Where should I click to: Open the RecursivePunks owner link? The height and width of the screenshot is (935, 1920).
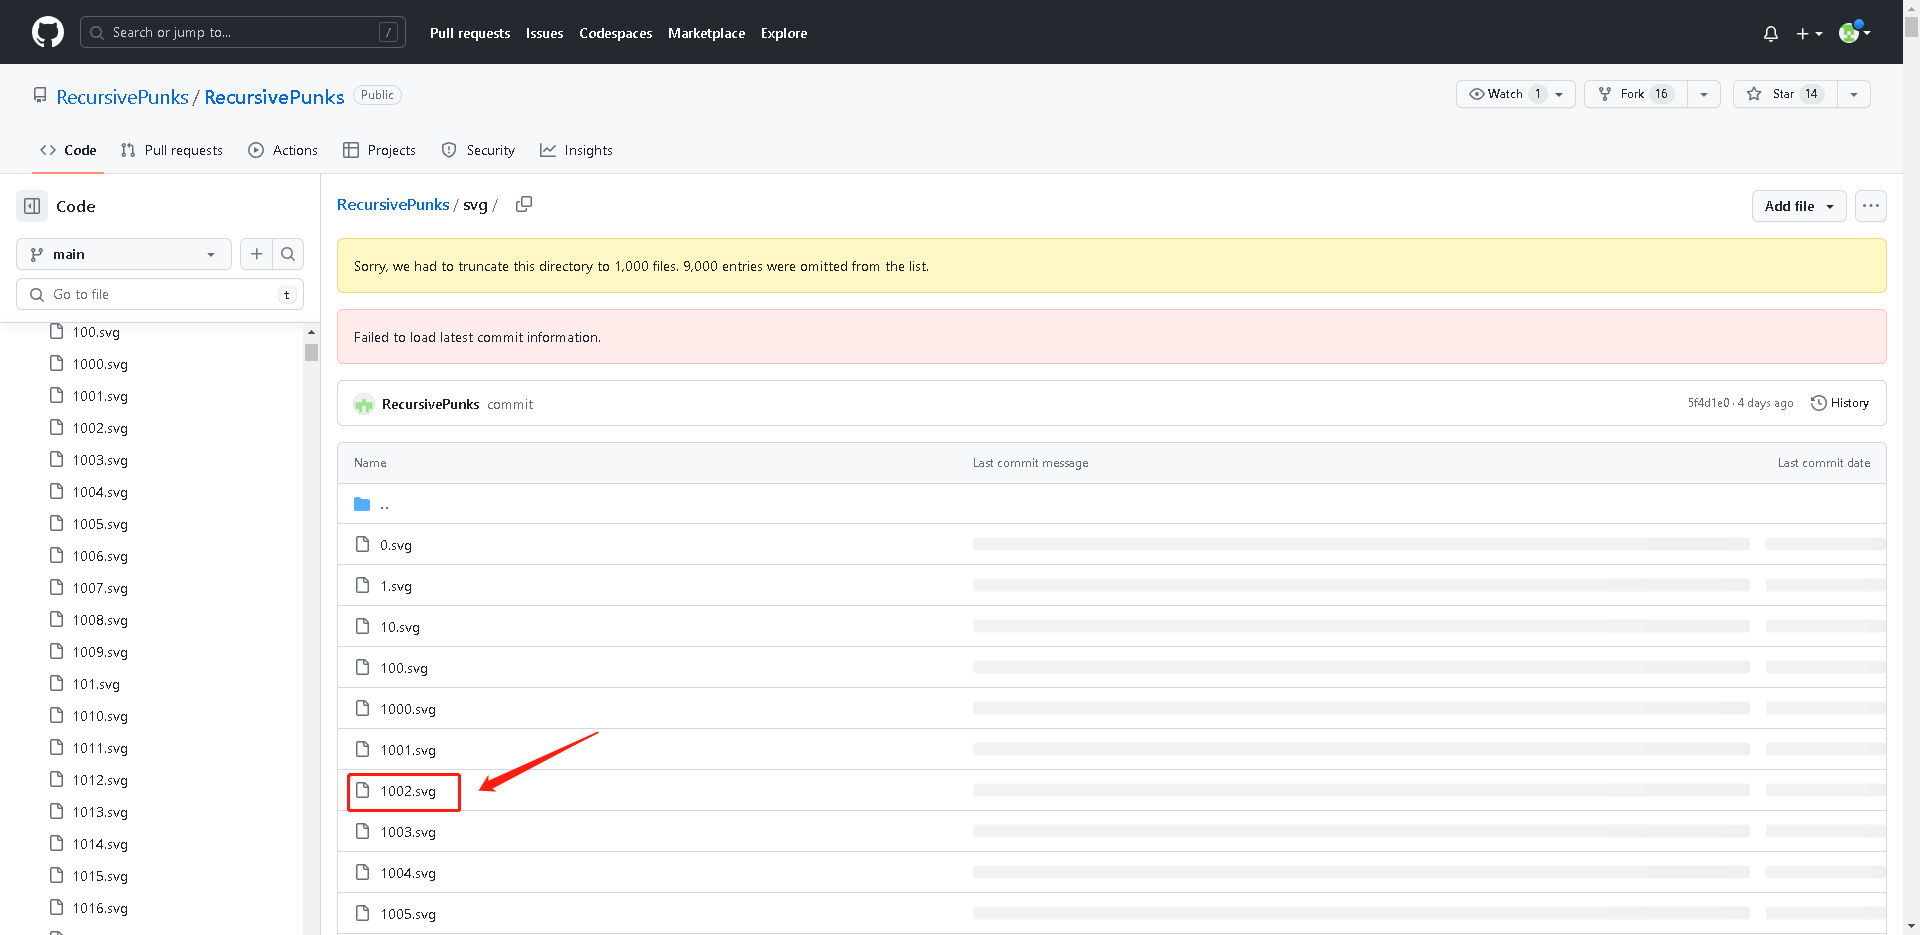(x=122, y=97)
